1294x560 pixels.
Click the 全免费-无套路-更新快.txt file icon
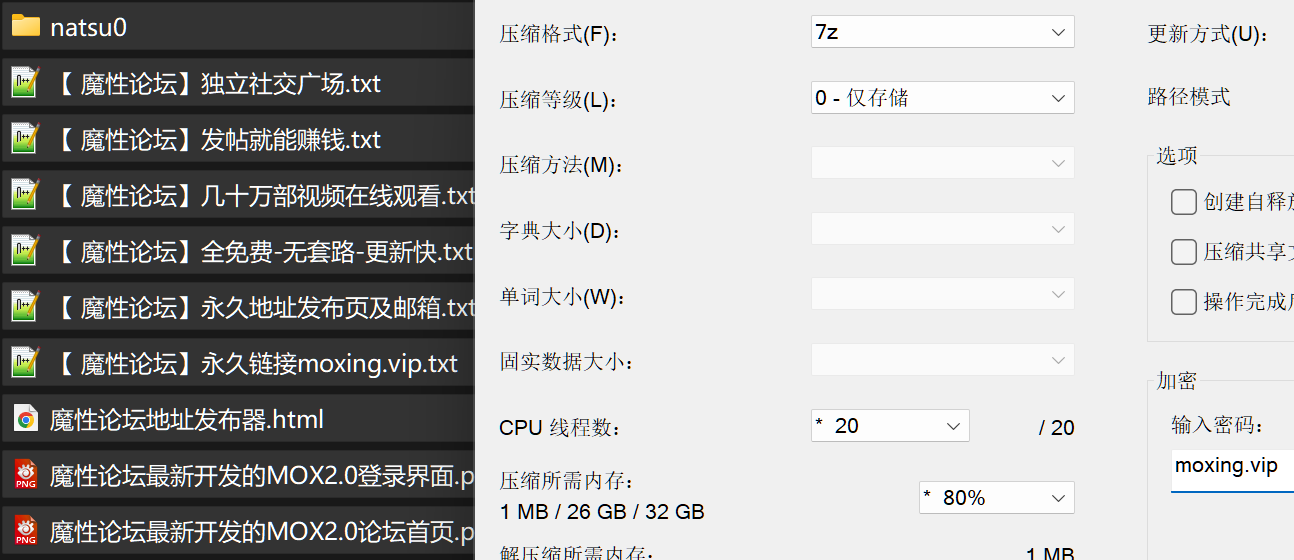pyautogui.click(x=26, y=251)
